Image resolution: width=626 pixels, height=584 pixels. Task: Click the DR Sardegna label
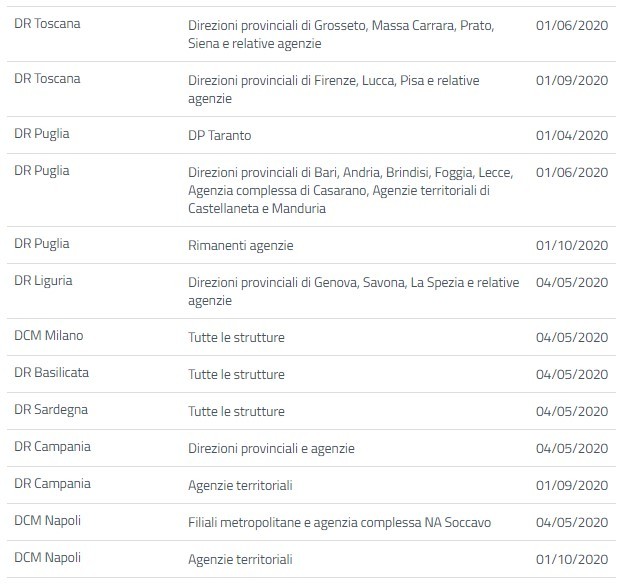pyautogui.click(x=50, y=411)
